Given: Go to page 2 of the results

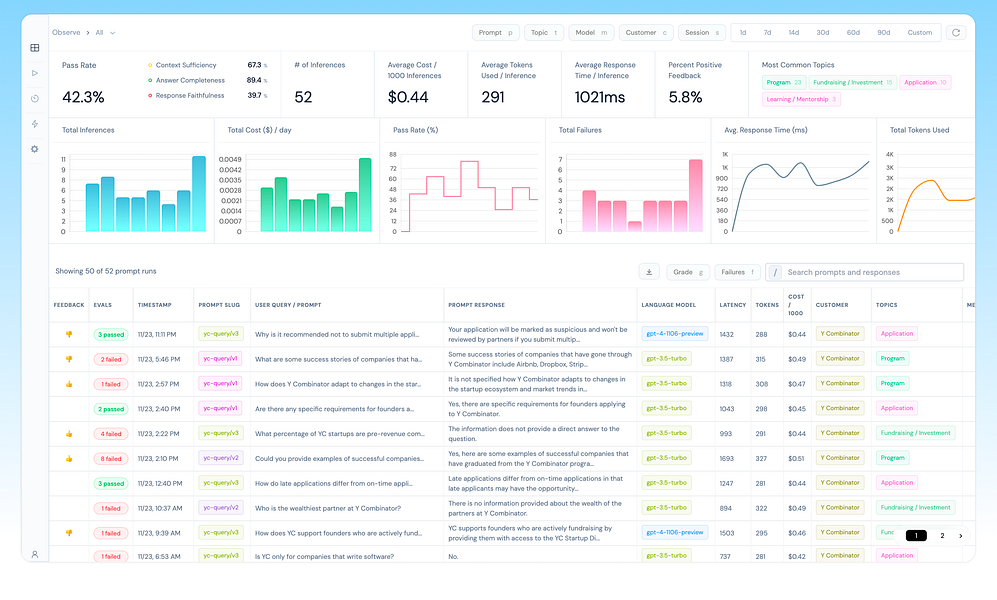Looking at the screenshot, I should click(942, 536).
